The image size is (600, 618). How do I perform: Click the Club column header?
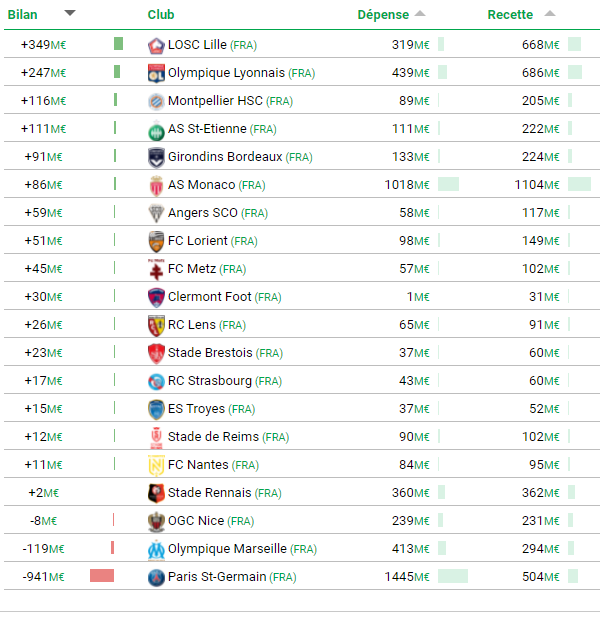click(x=161, y=15)
